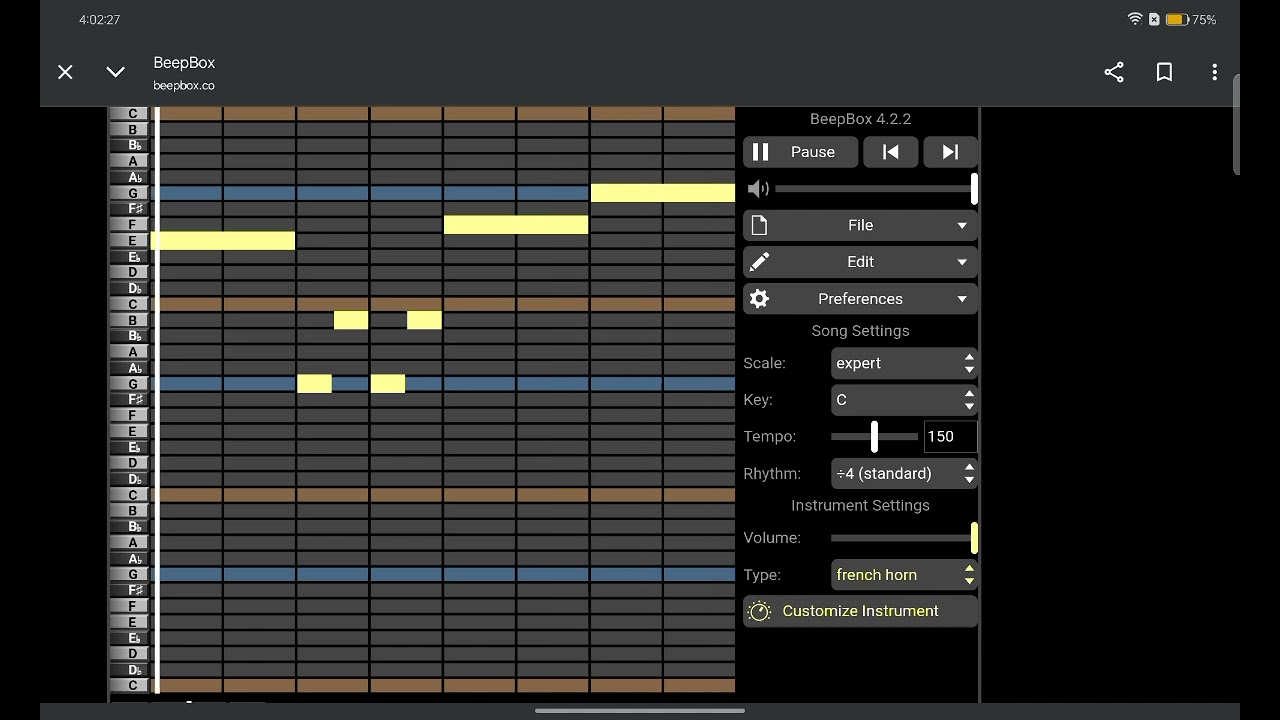Image resolution: width=1280 pixels, height=720 pixels.
Task: Play the F# key below top G
Action: click(x=130, y=208)
